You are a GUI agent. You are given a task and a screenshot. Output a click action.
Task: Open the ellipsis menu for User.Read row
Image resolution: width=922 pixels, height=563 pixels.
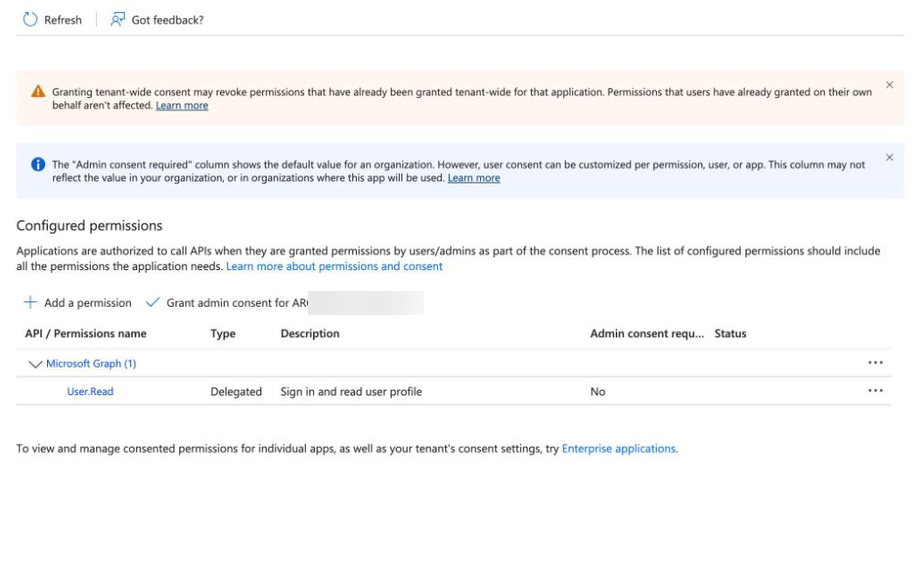click(x=875, y=390)
